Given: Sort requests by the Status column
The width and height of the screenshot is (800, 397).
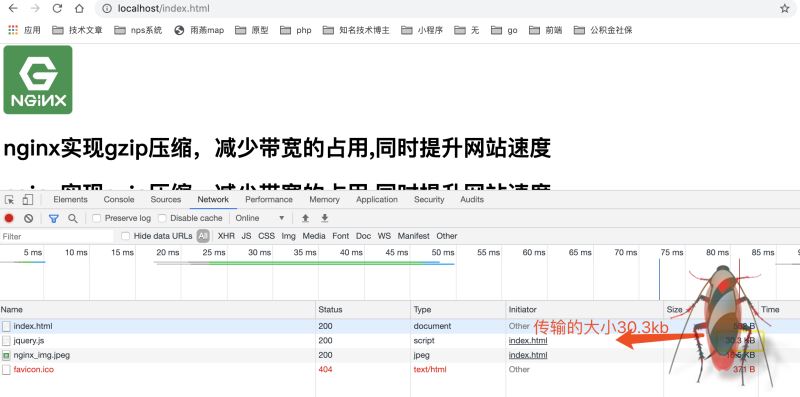Looking at the screenshot, I should click(x=363, y=310).
